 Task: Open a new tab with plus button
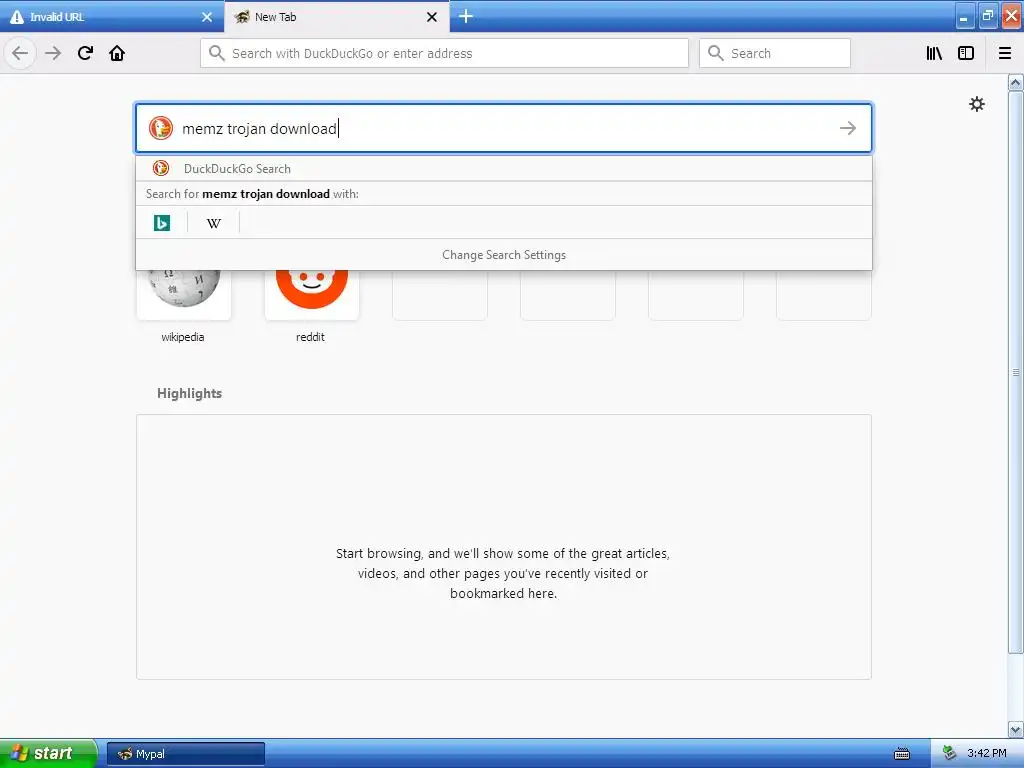point(465,16)
